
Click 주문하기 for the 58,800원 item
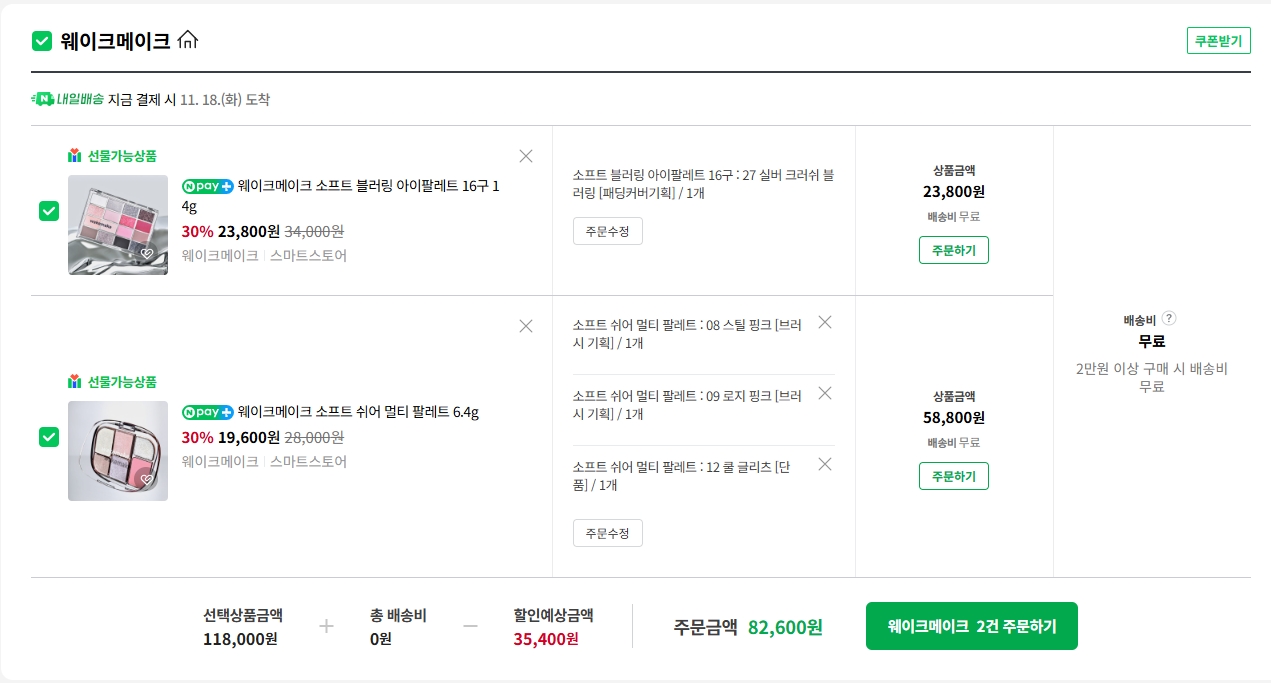(953, 476)
